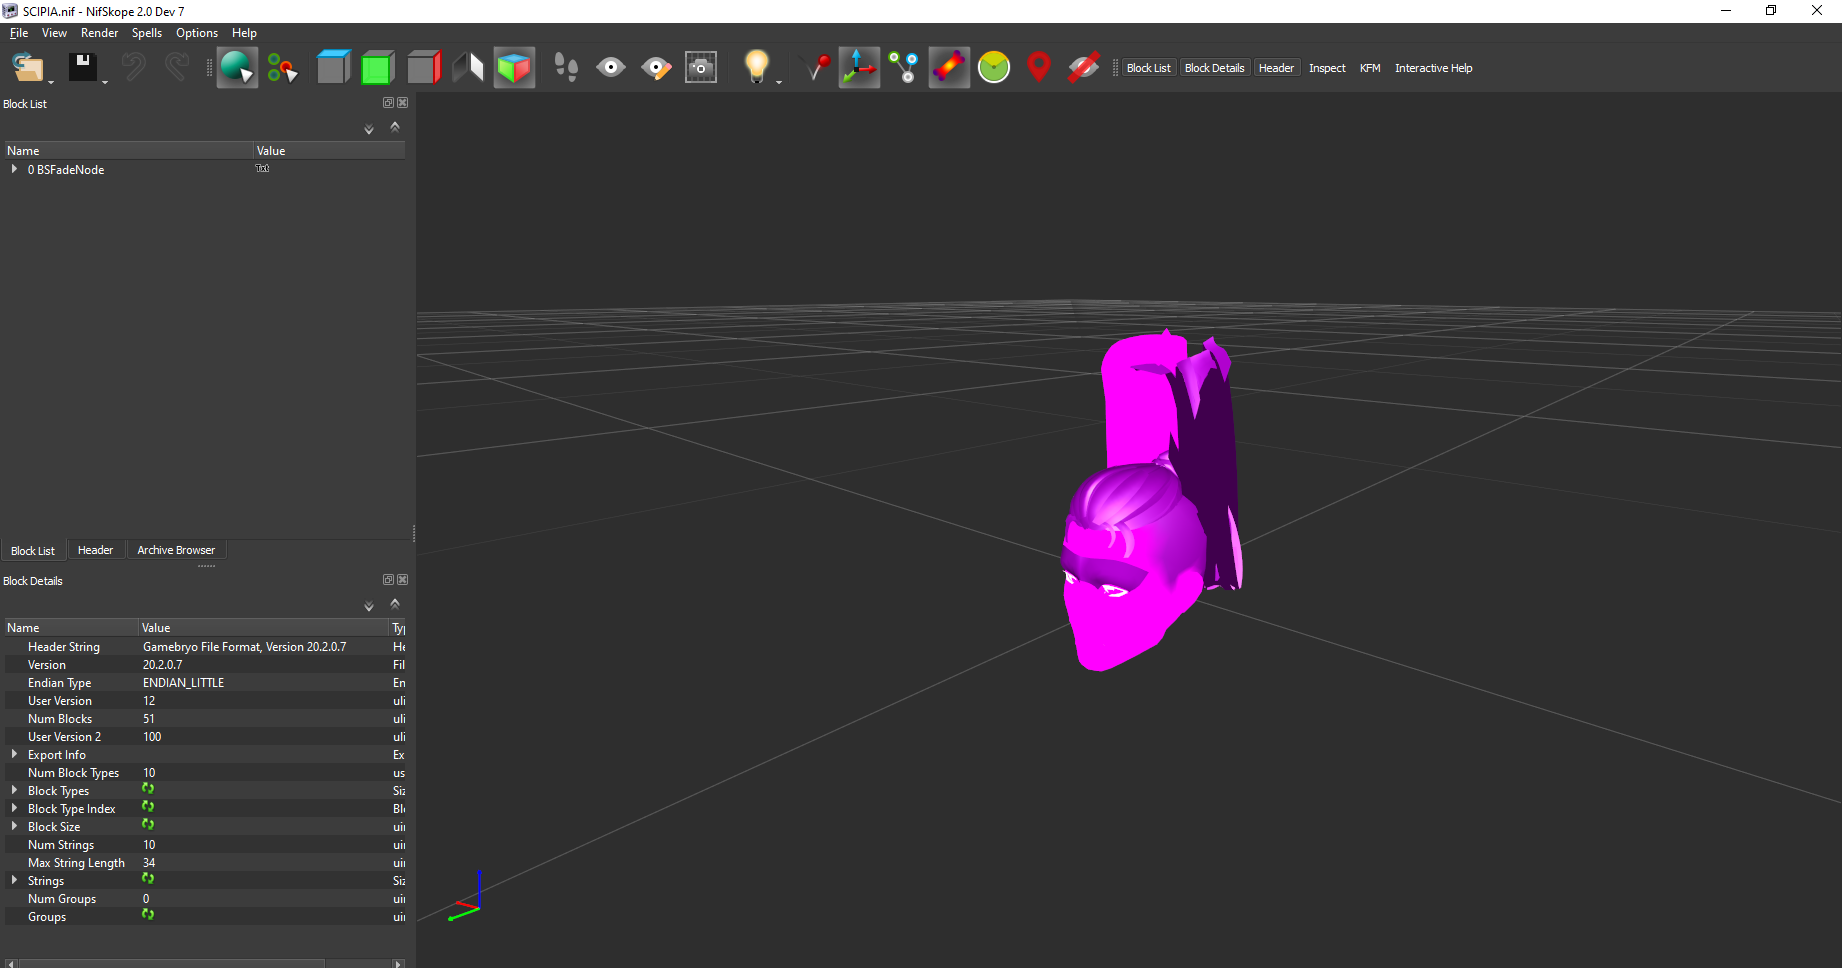Open the Save button dropdown arrow
Image resolution: width=1842 pixels, height=968 pixels.
[x=105, y=81]
